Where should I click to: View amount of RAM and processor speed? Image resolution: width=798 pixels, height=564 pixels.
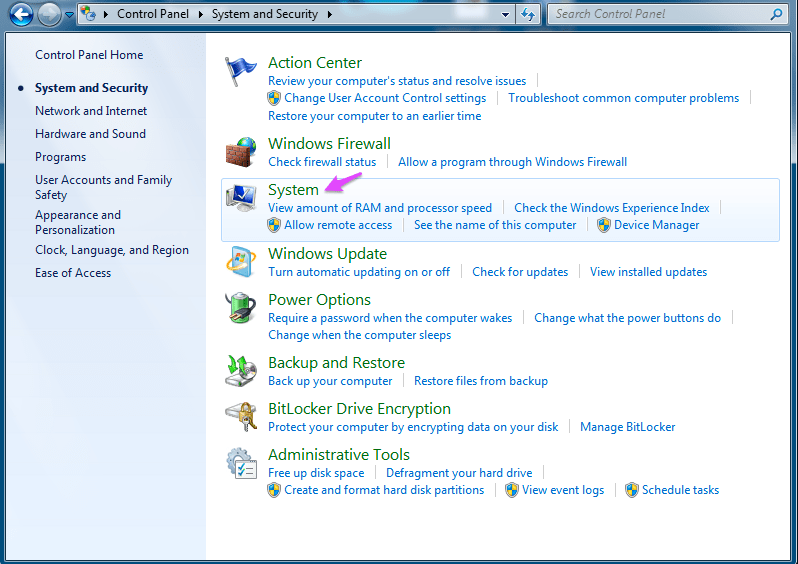(380, 208)
